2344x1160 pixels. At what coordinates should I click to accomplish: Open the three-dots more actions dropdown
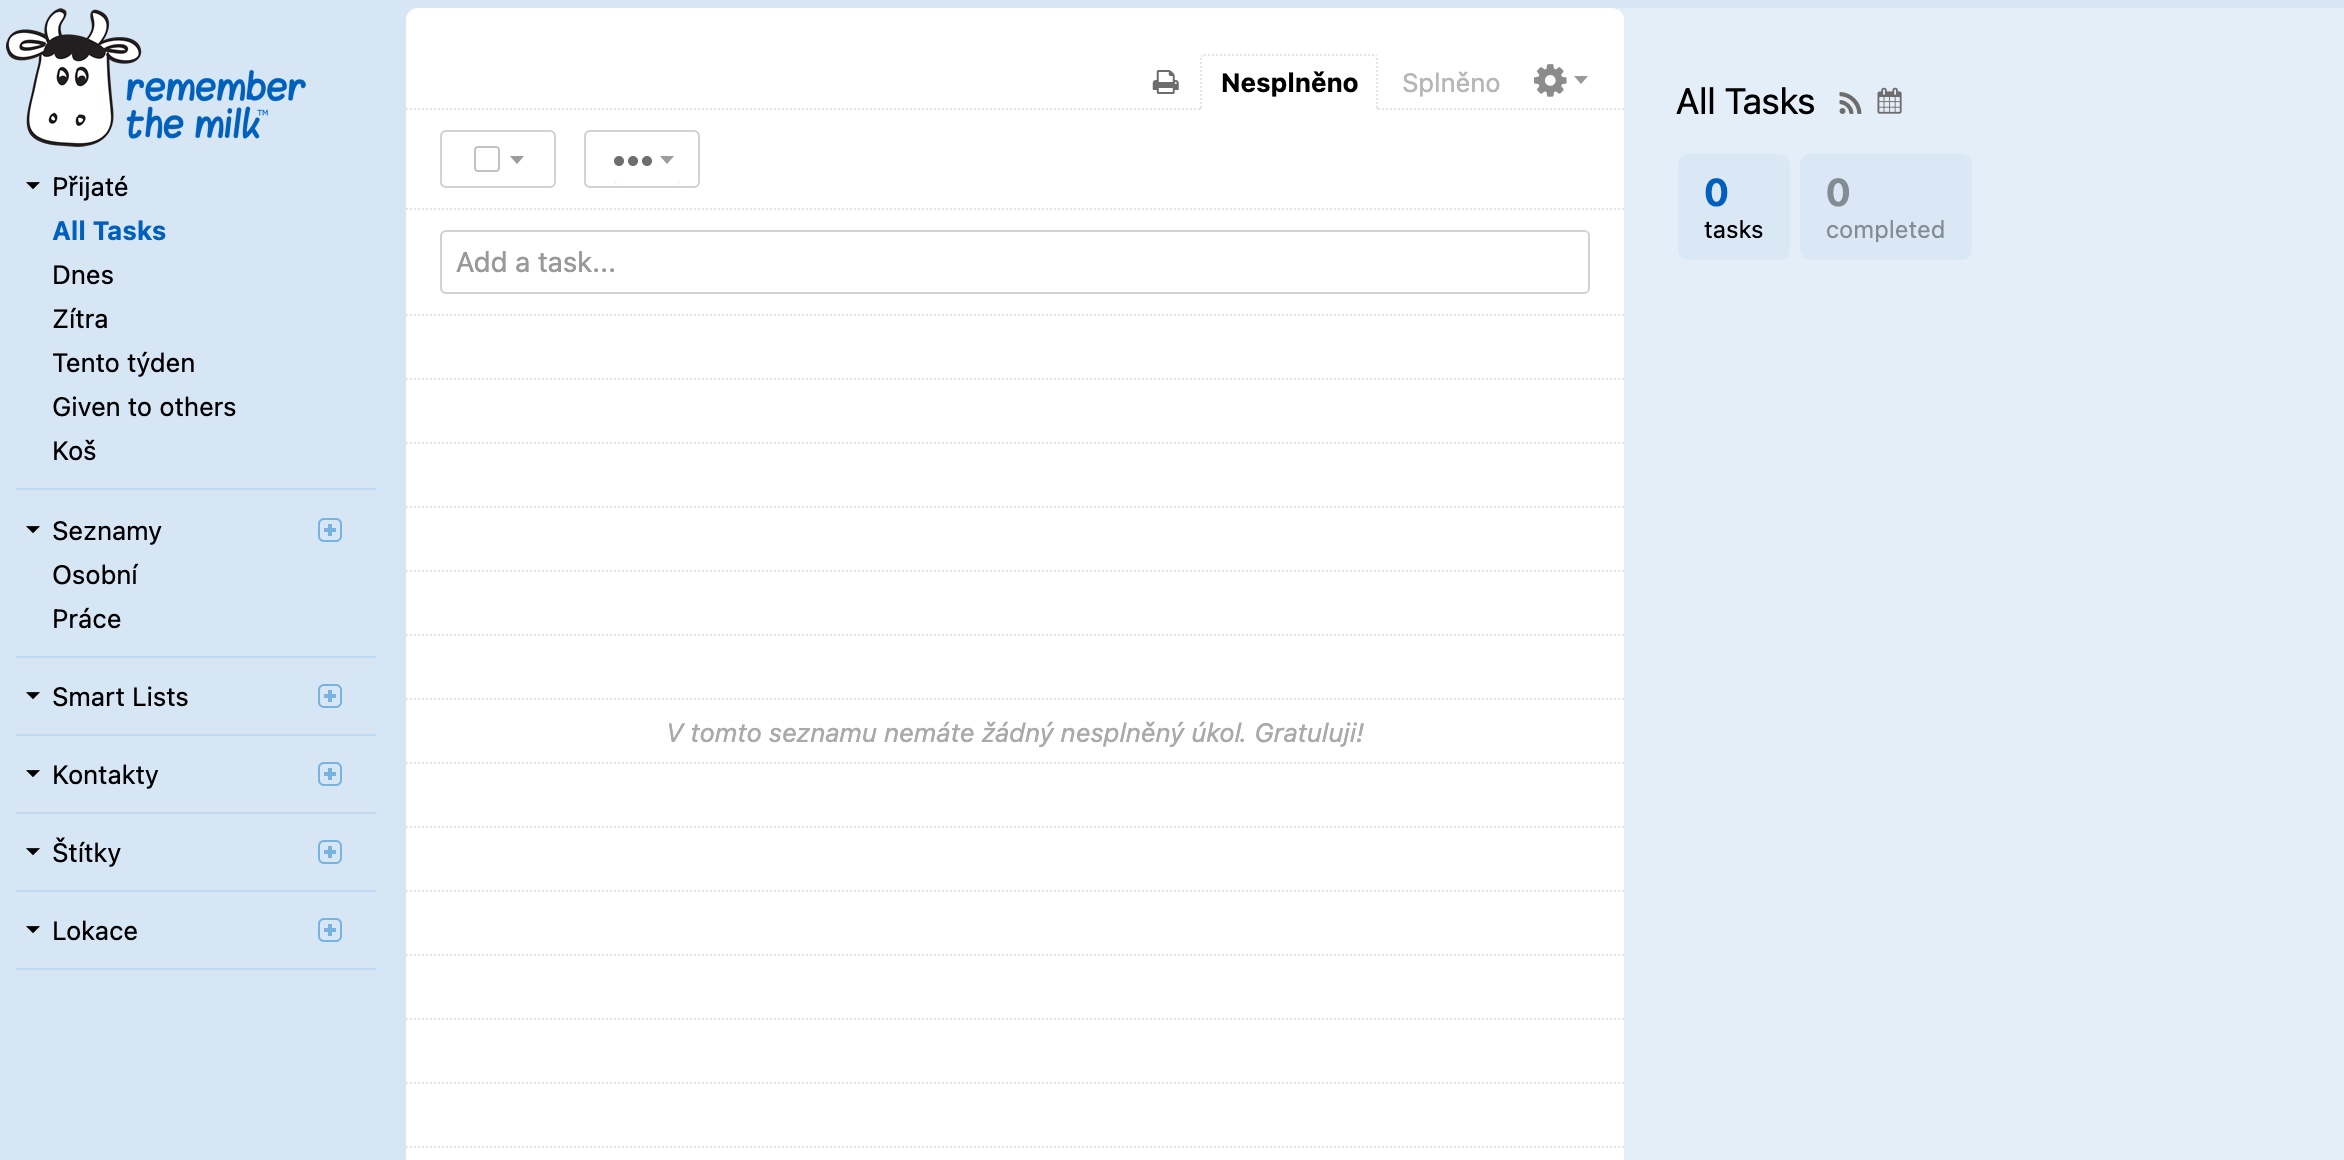click(641, 159)
